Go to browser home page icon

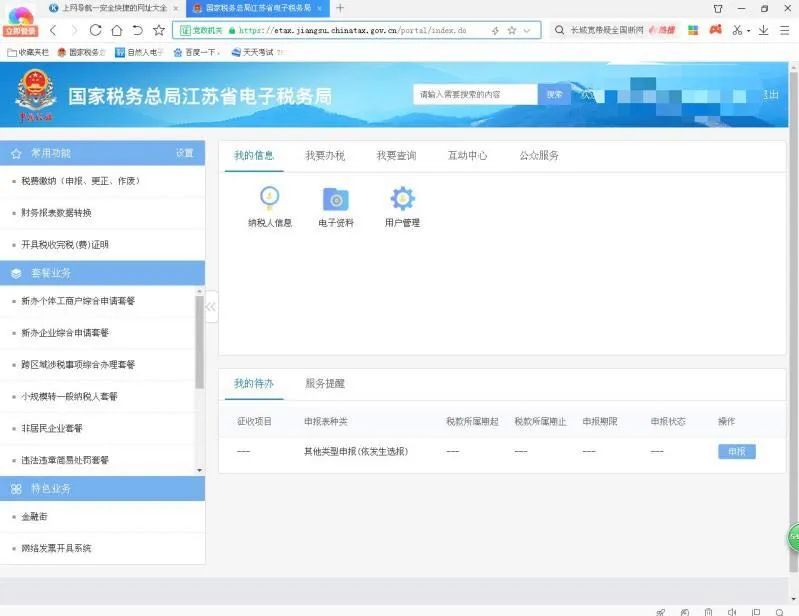click(x=117, y=30)
